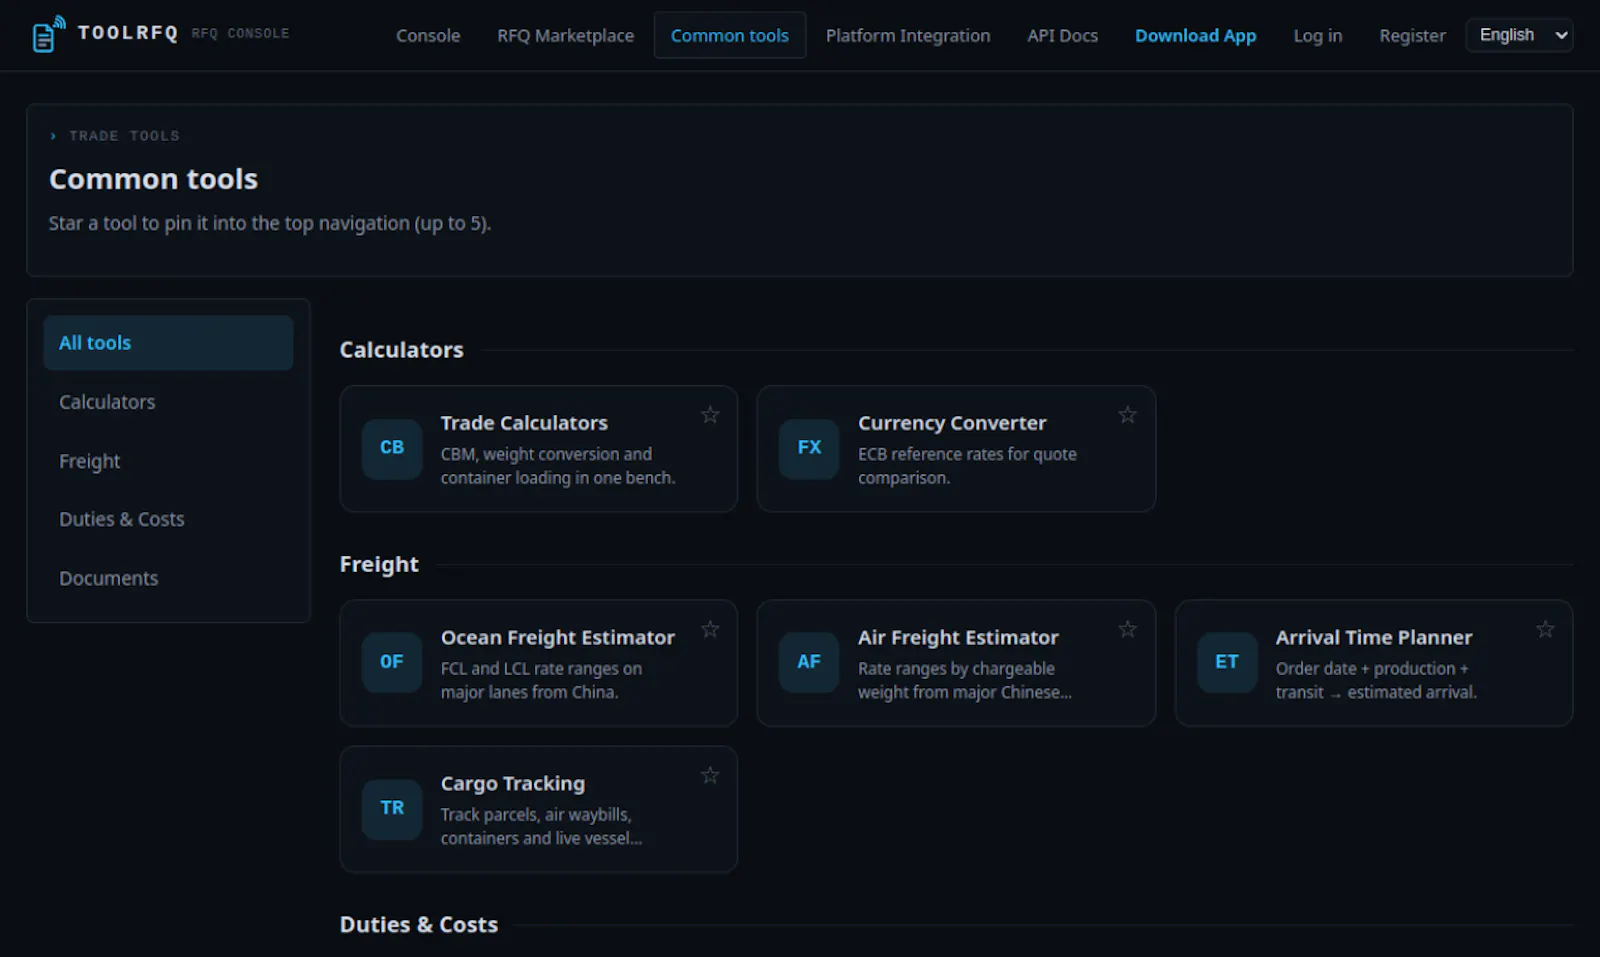
Task: Click the ToolRFQ logo icon
Action: (48, 34)
